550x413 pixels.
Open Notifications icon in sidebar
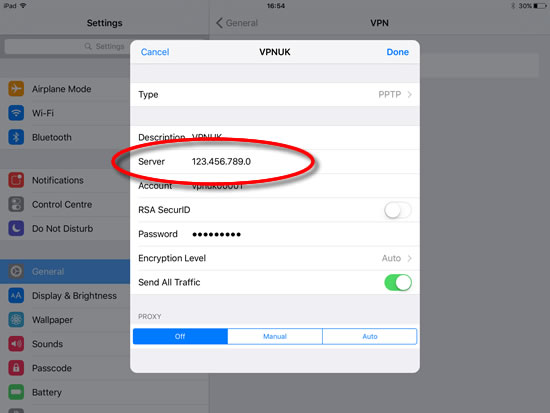16,180
